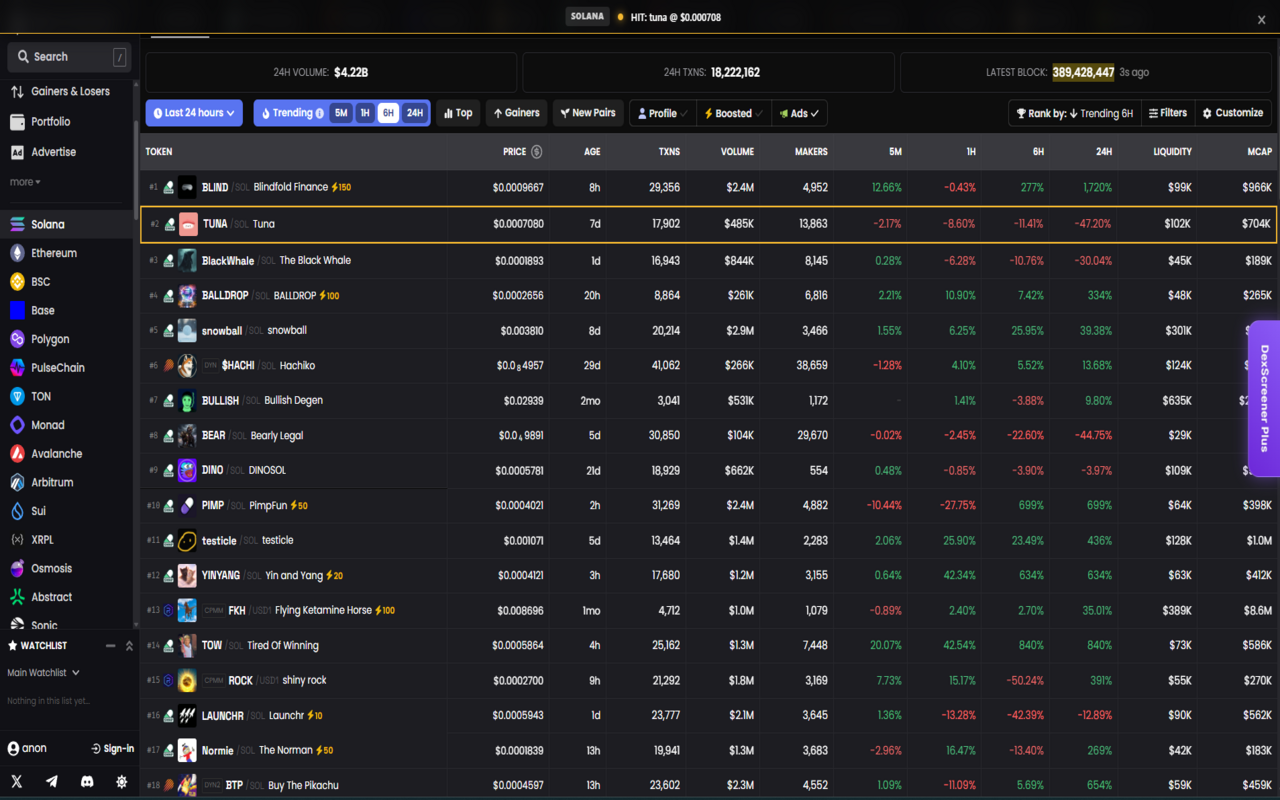The height and width of the screenshot is (800, 1280).
Task: Click the snowball token logo
Action: [x=187, y=330]
